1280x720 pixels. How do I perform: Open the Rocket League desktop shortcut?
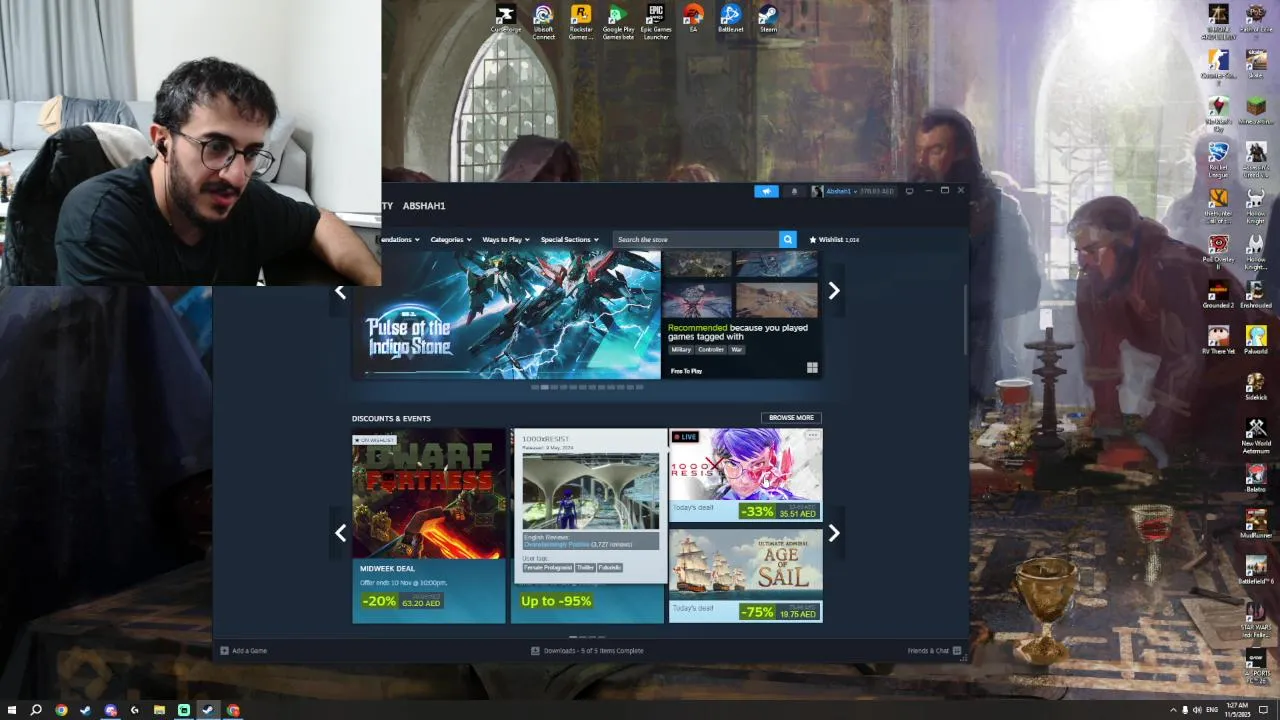(x=1218, y=160)
